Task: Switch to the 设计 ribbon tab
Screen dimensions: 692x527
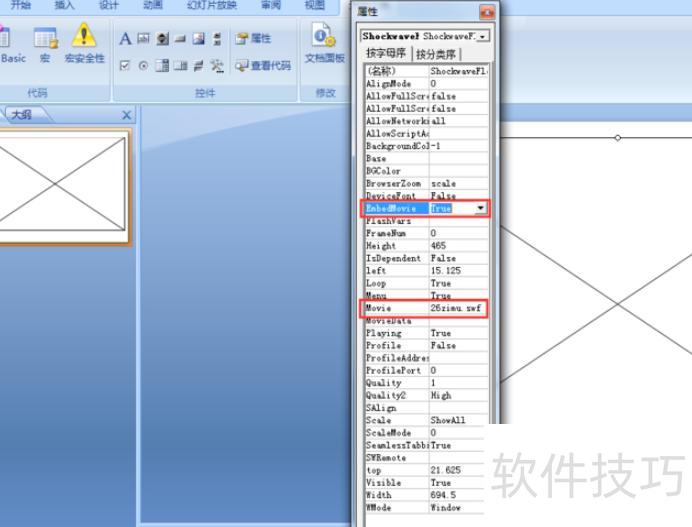Action: (109, 5)
